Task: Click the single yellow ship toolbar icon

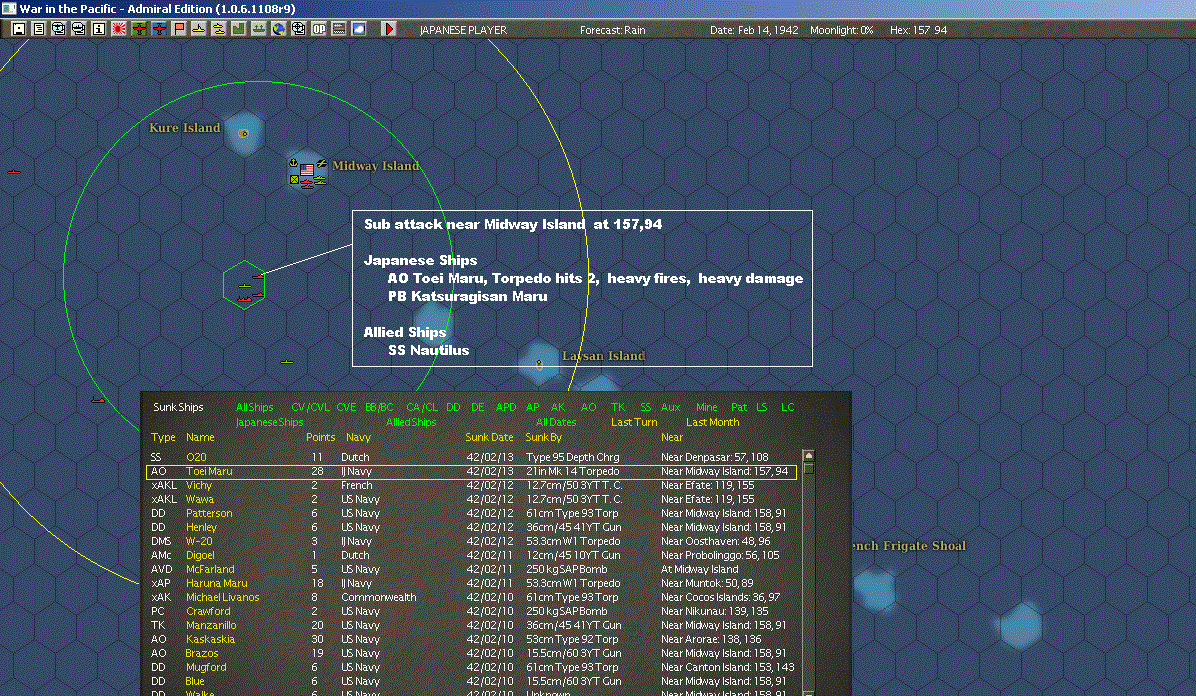Action: tap(198, 29)
